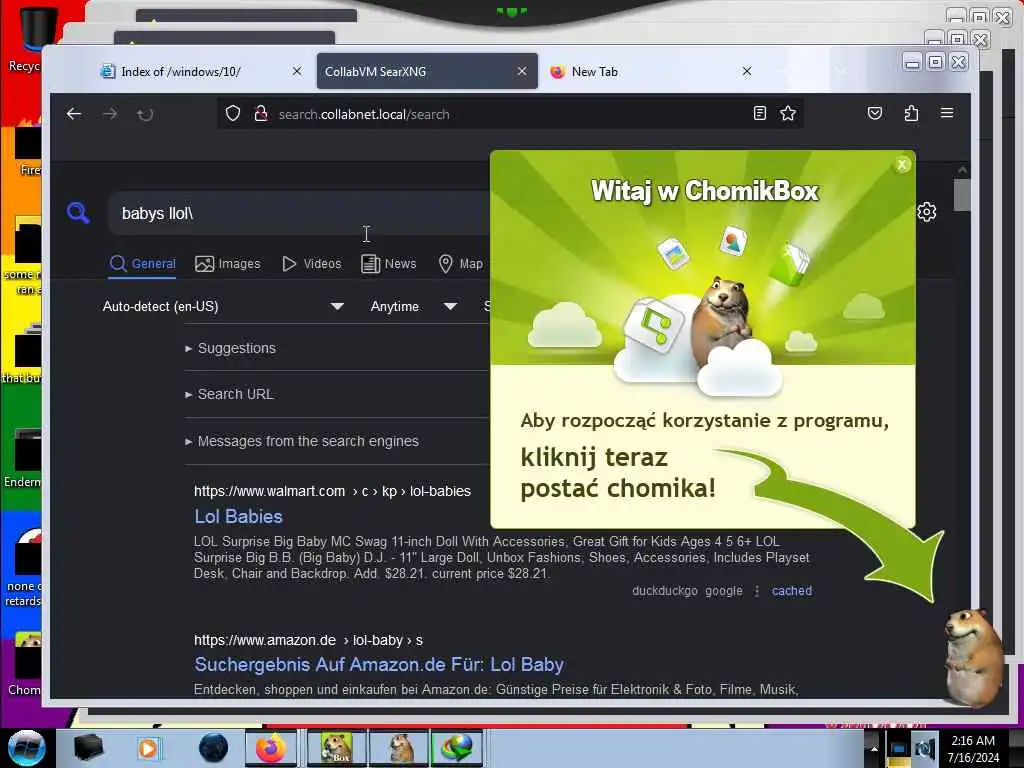Click the search query field
The height and width of the screenshot is (768, 1024).
(x=300, y=213)
